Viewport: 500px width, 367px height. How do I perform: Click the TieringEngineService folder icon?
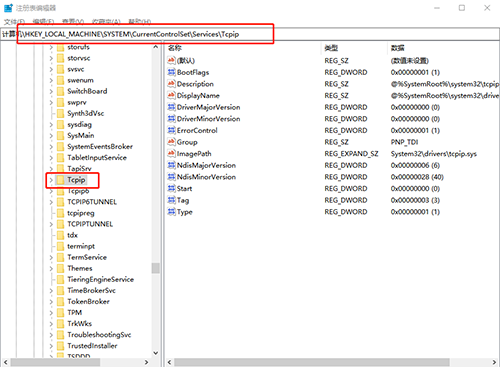pos(60,279)
